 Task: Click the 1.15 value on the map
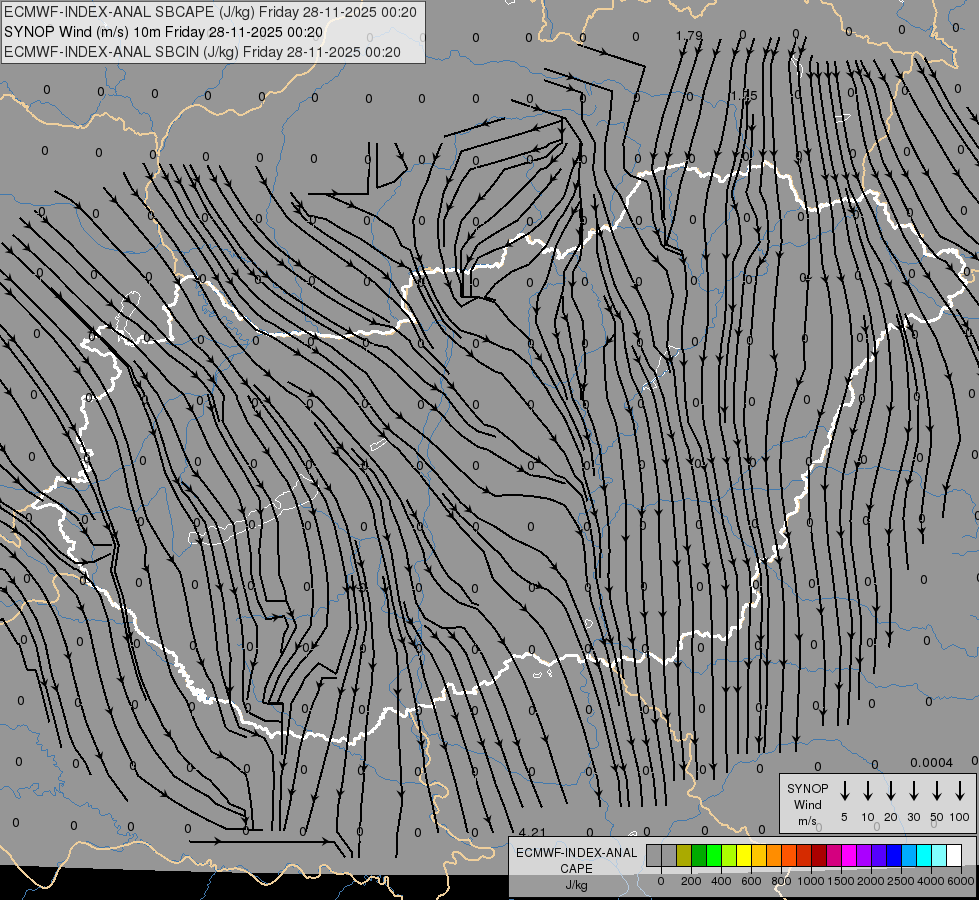pos(744,96)
